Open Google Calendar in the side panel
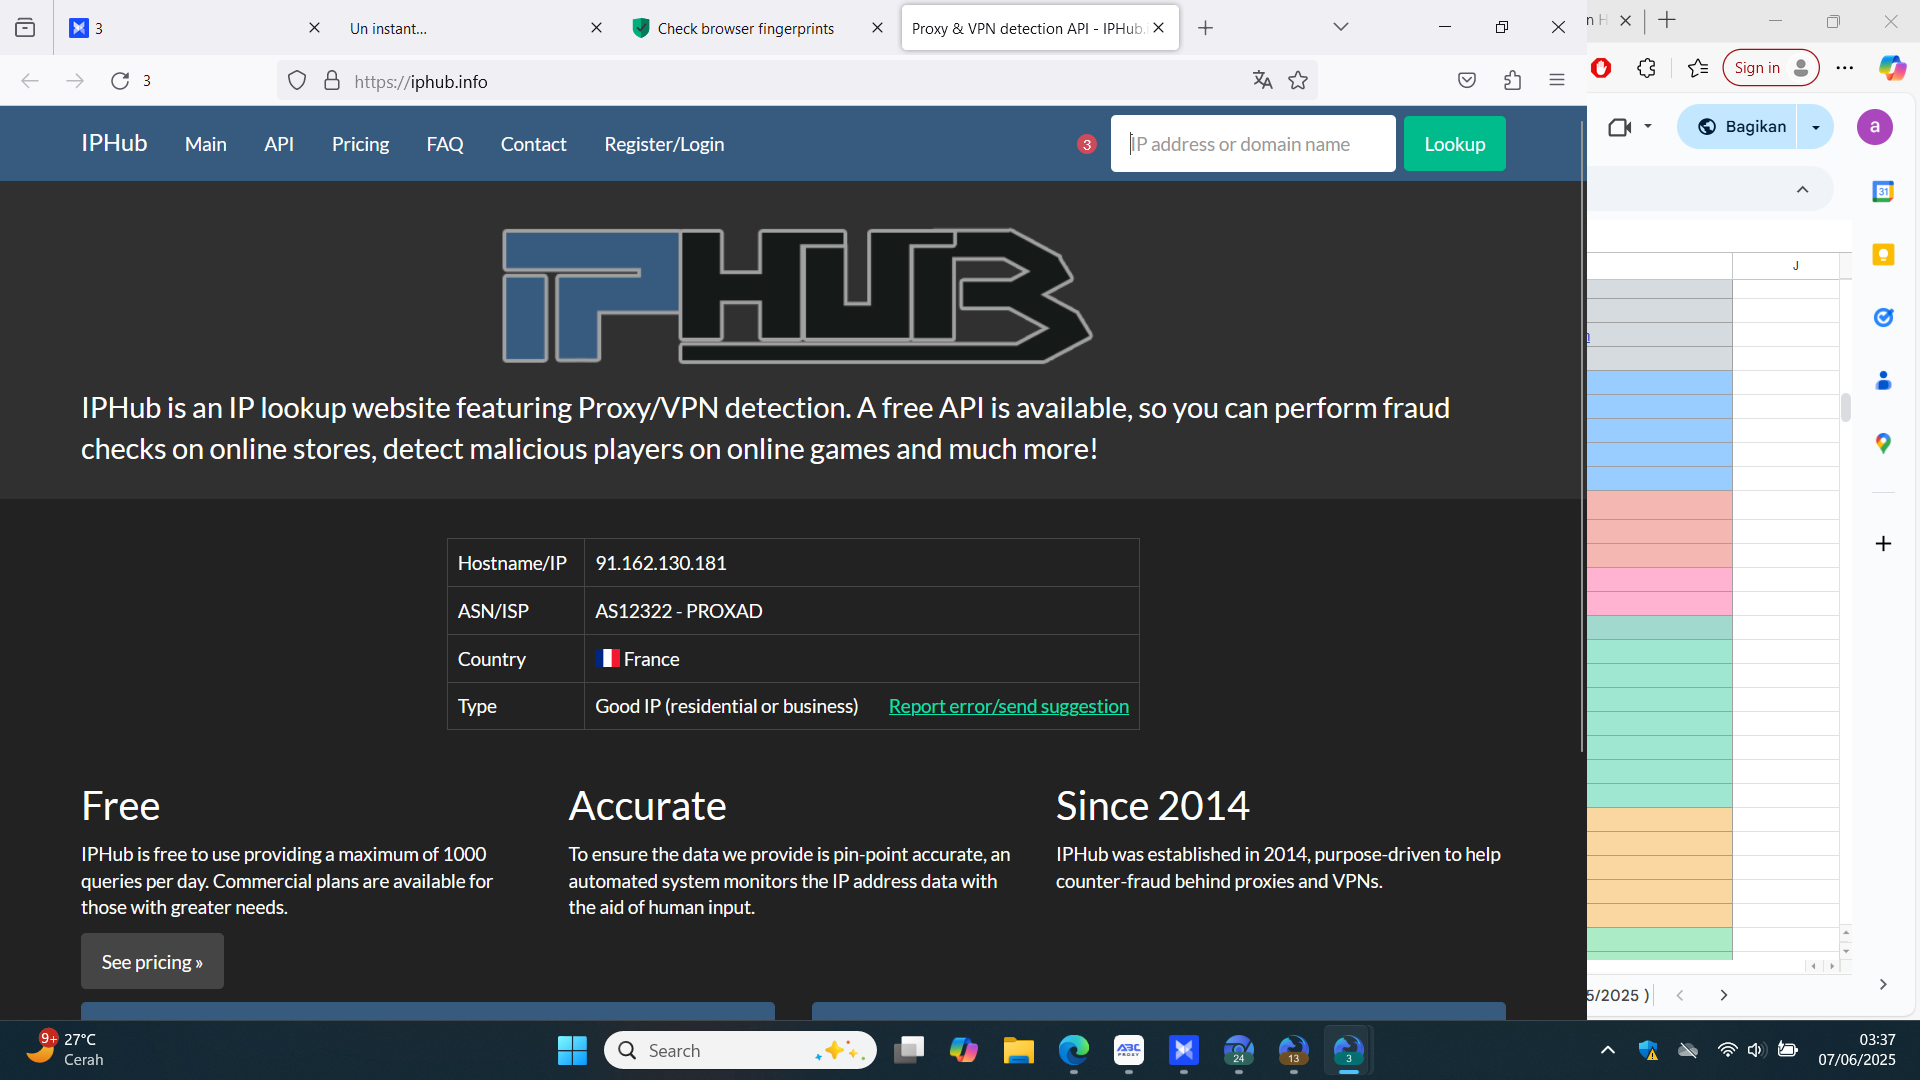 [1883, 191]
